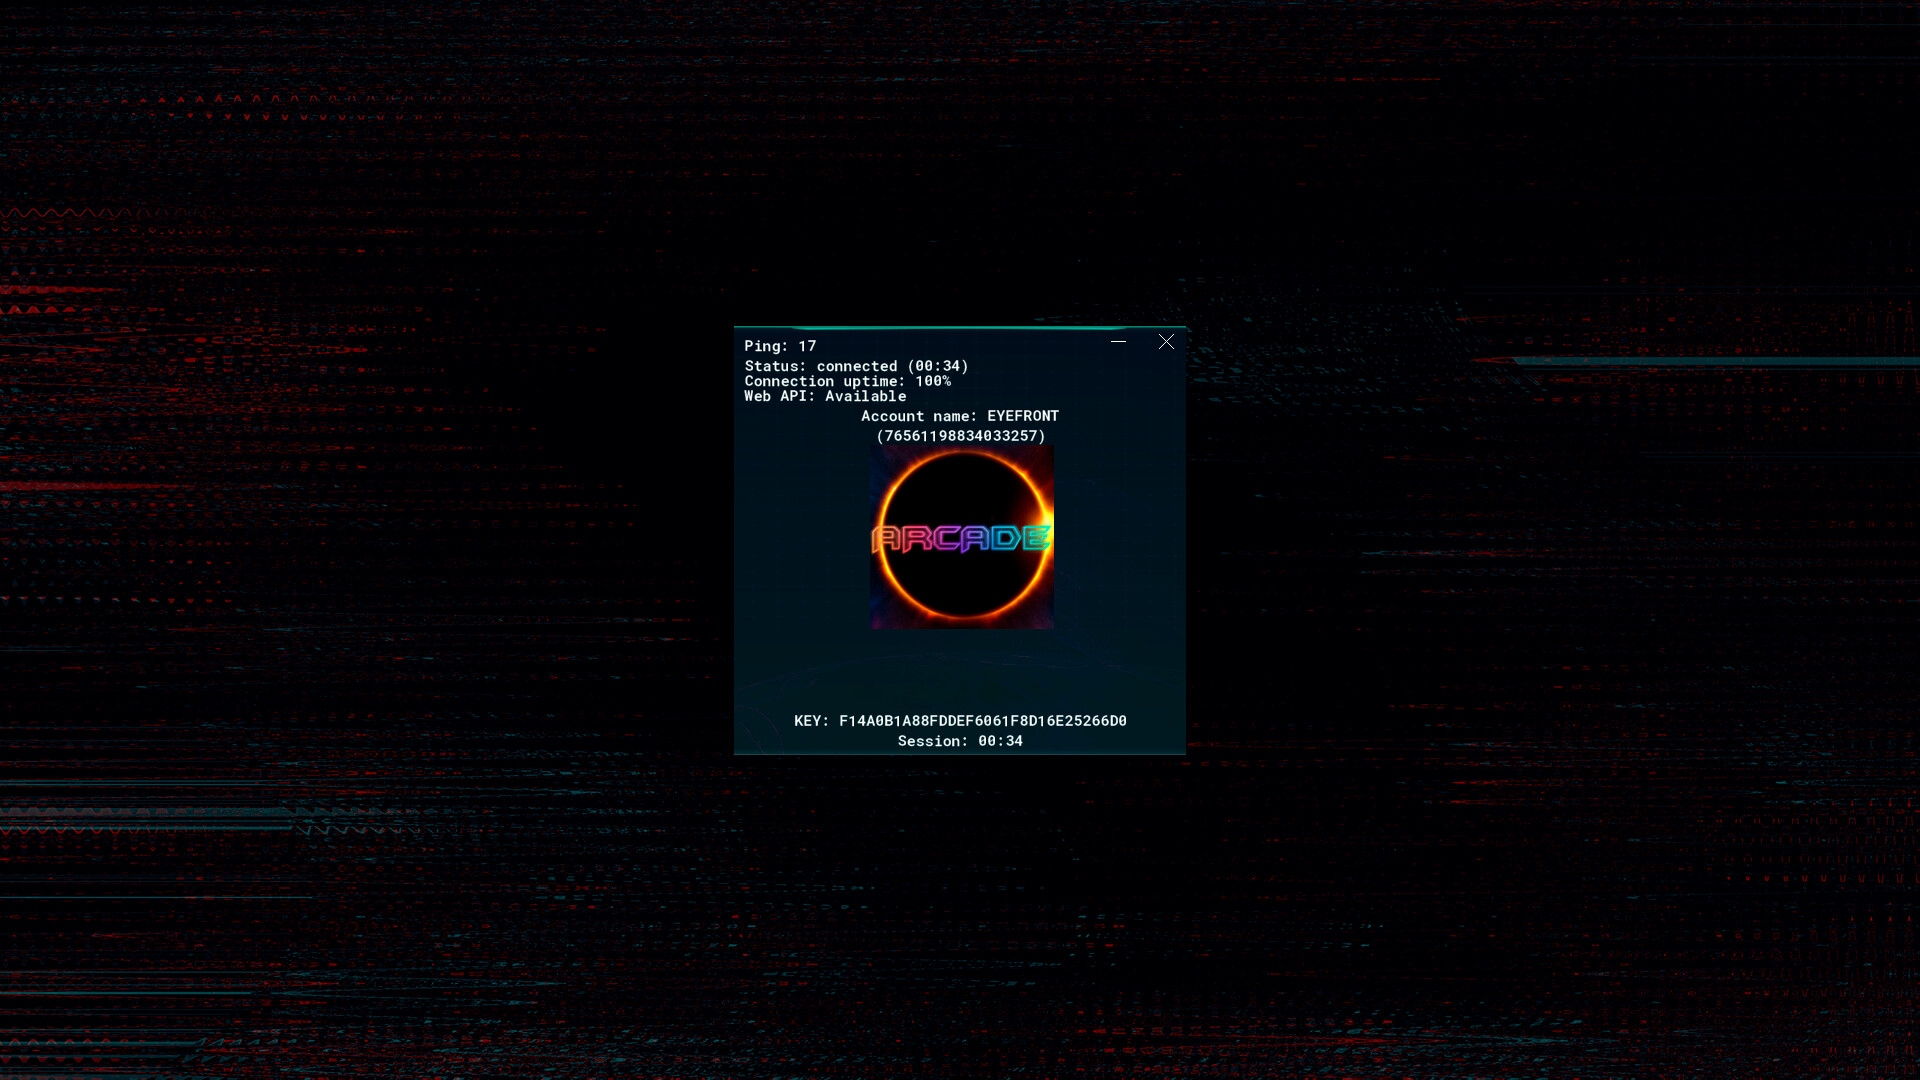Screen dimensions: 1920x1080
Task: Click the KEY: label text
Action: [x=810, y=720]
